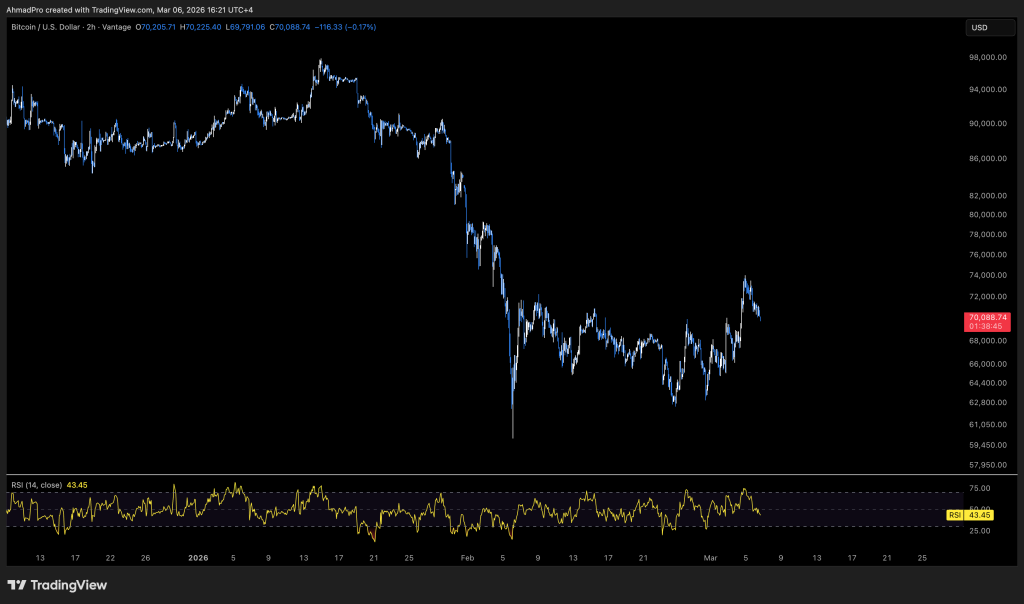The height and width of the screenshot is (604, 1024).
Task: Click the red current price label 70,088.74
Action: pos(988,317)
